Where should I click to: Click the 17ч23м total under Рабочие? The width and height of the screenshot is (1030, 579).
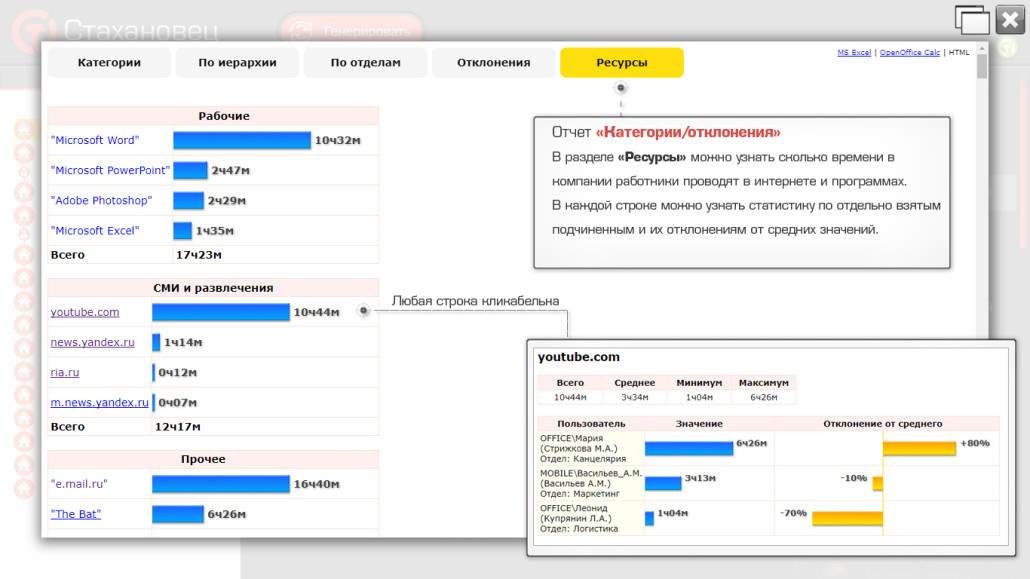tap(198, 255)
